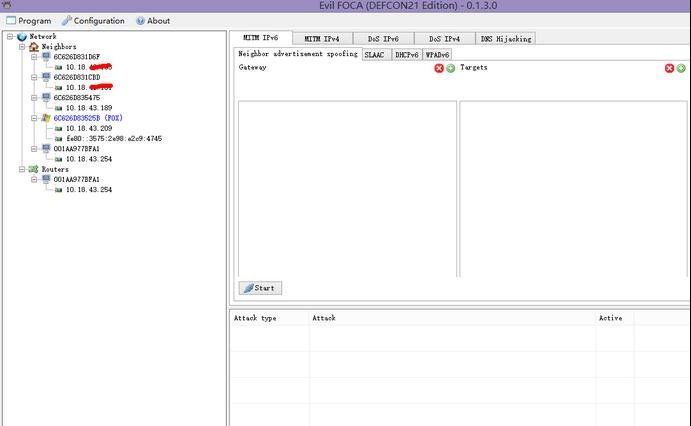Collapse the Neighbors tree node
This screenshot has height=426, width=691.
[x=21, y=46]
